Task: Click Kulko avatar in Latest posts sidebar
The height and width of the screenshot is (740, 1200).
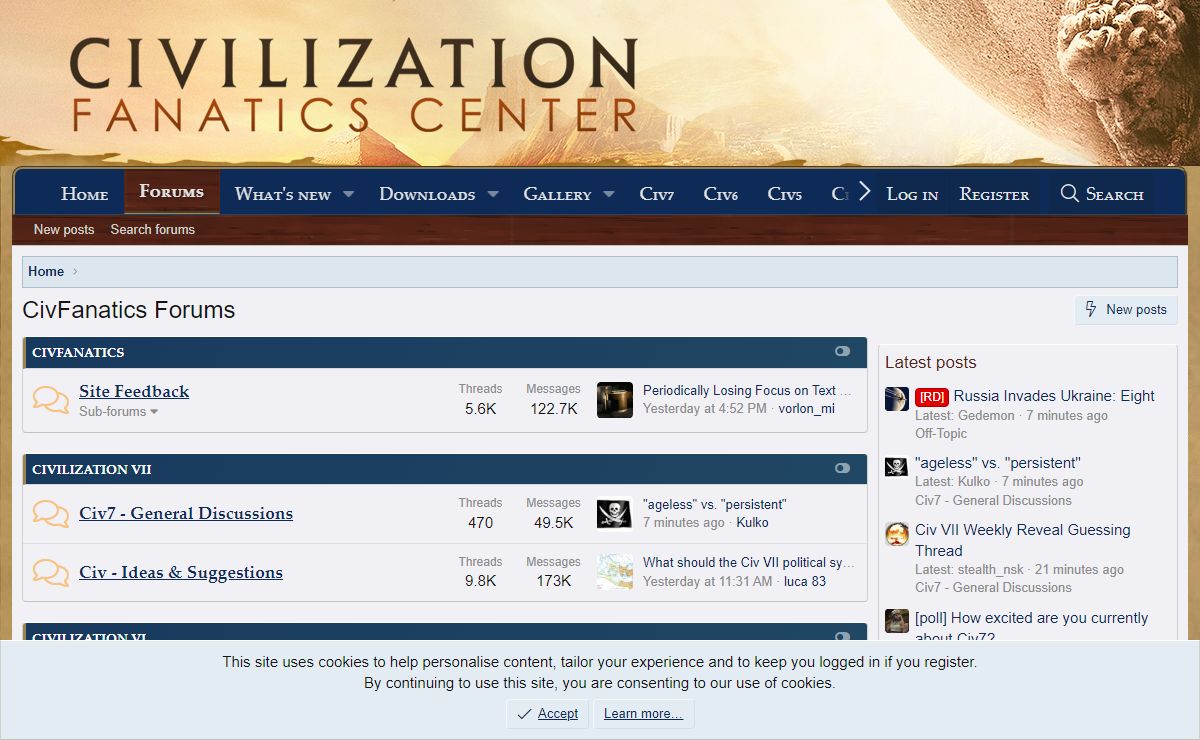Action: click(897, 466)
